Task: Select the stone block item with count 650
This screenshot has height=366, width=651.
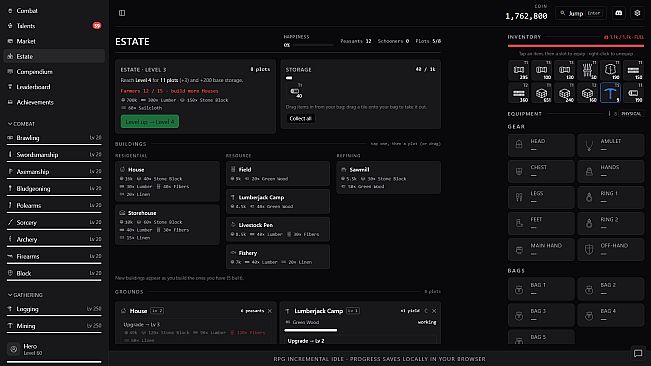Action: (541, 93)
